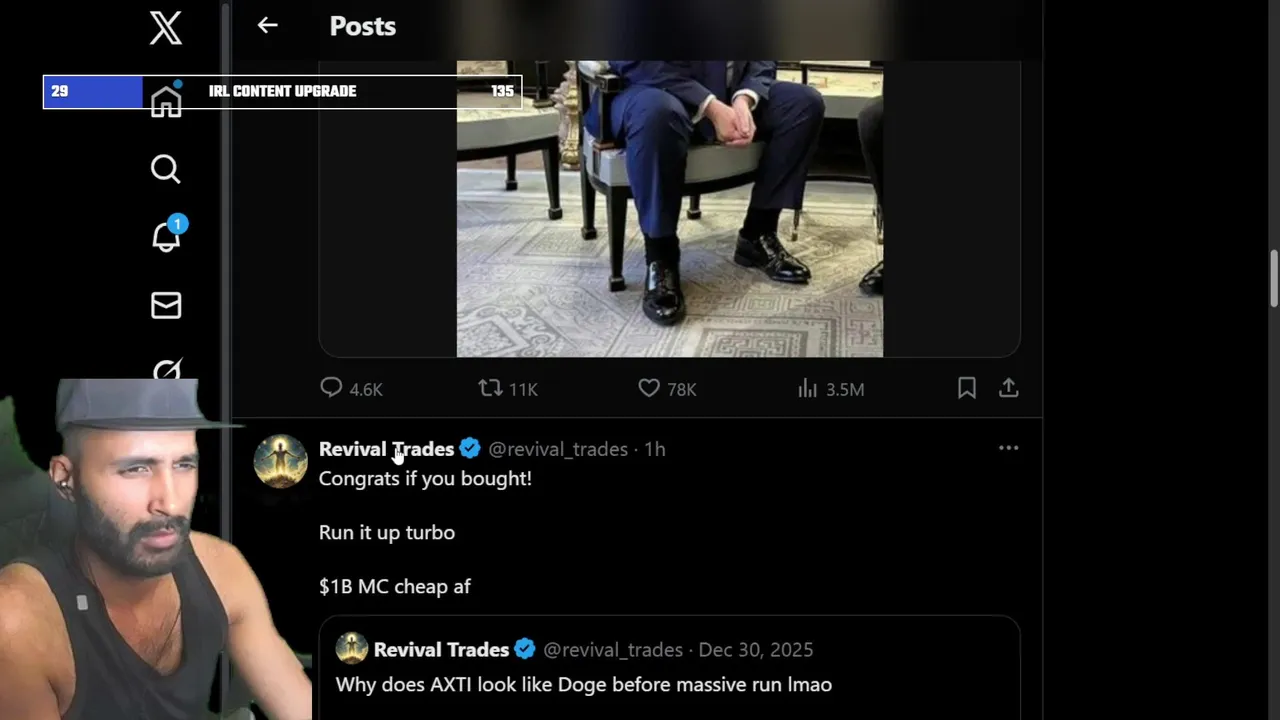The height and width of the screenshot is (720, 1280).
Task: Open Grok icon in sidebar
Action: tap(166, 372)
